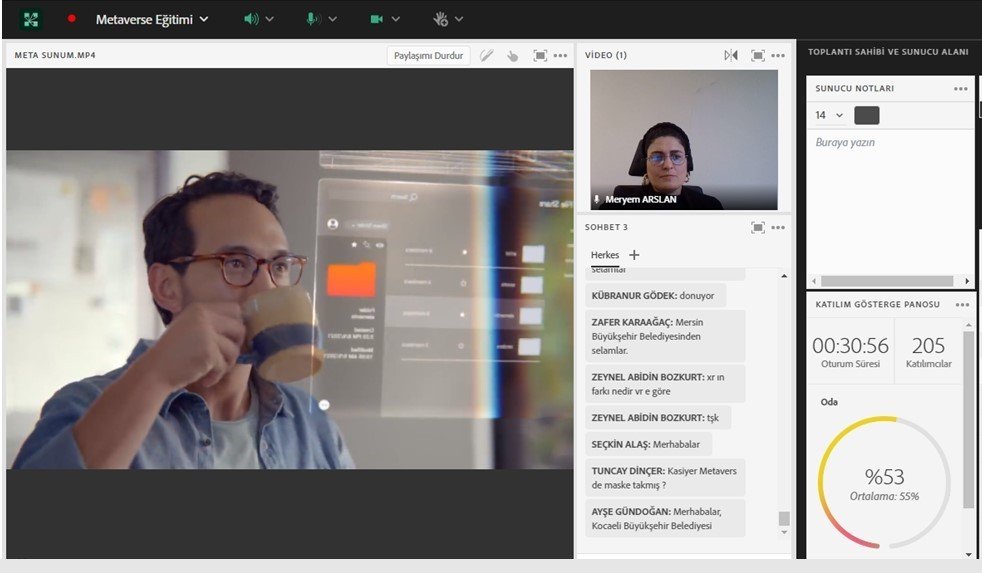Screen dimensions: 982x573
Task: Click the Adobe Connect logo icon
Action: pos(31,19)
